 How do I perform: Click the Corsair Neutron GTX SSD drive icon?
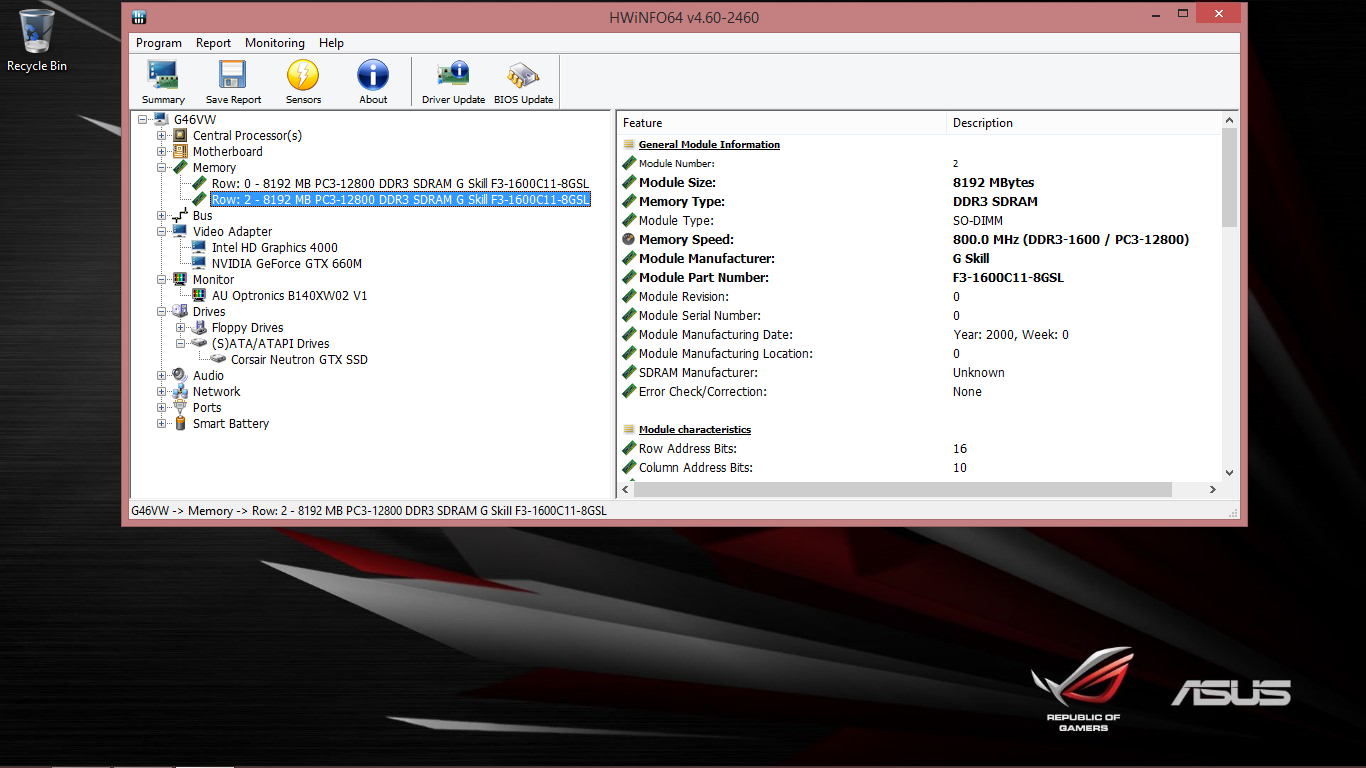tap(218, 359)
